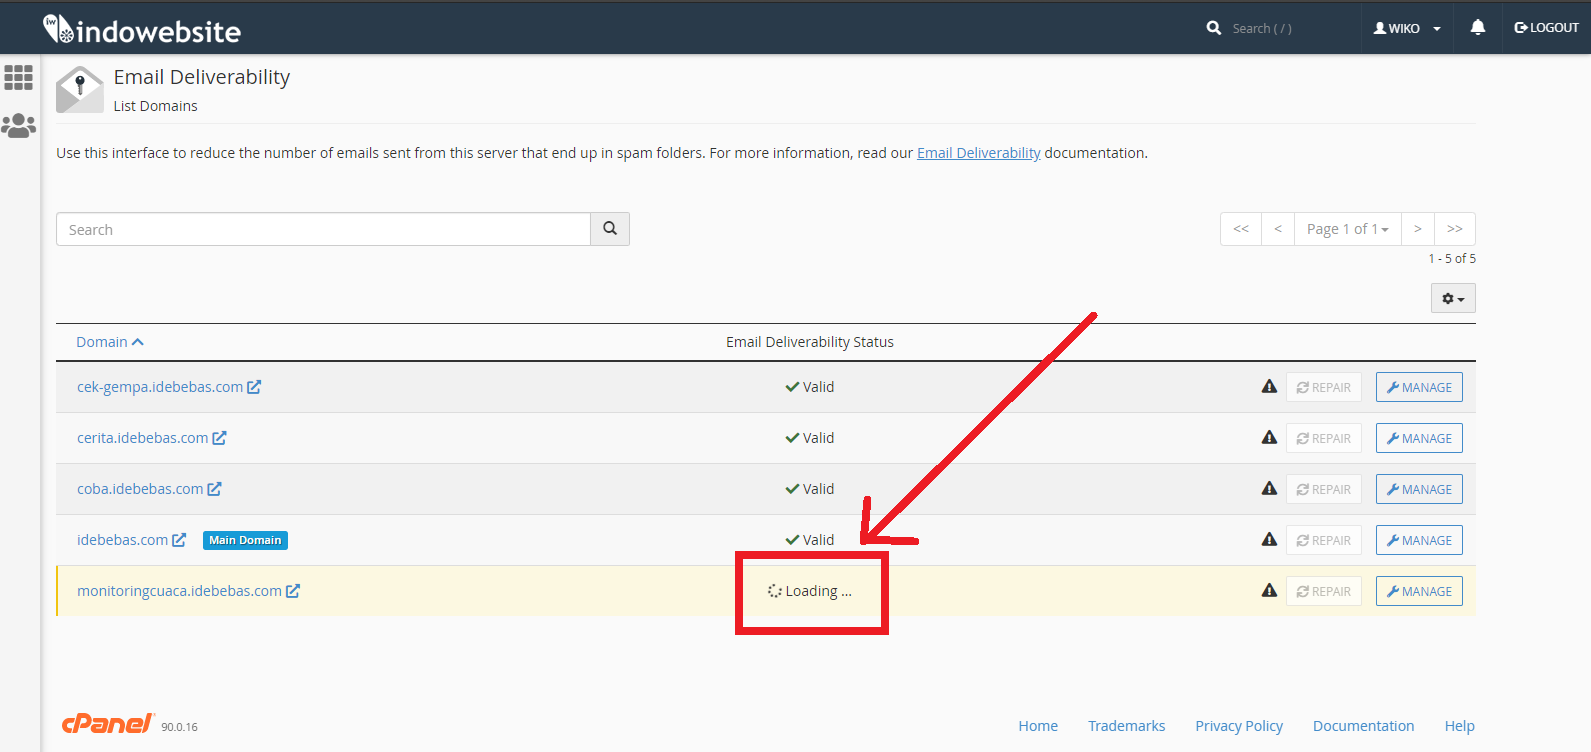Click the notifications bell icon
This screenshot has width=1591, height=752.
pos(1477,28)
